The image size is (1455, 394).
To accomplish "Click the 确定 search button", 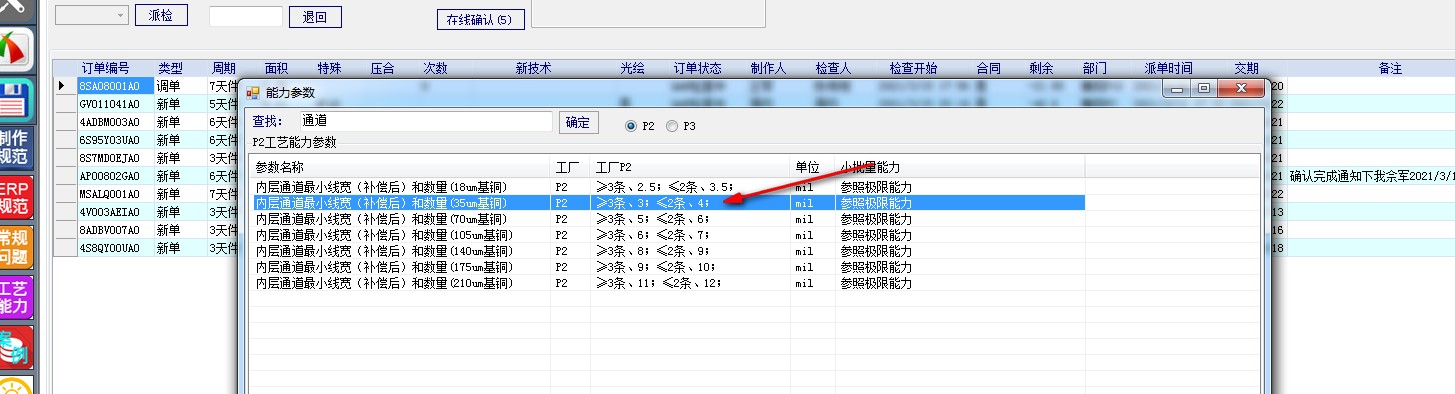I will 578,122.
